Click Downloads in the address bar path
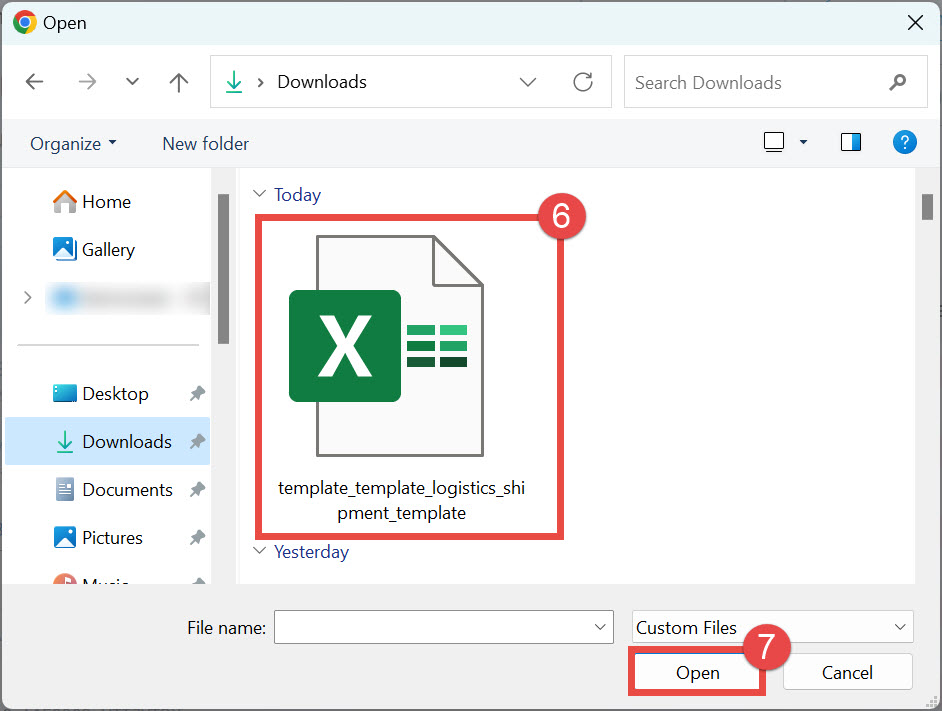 322,82
